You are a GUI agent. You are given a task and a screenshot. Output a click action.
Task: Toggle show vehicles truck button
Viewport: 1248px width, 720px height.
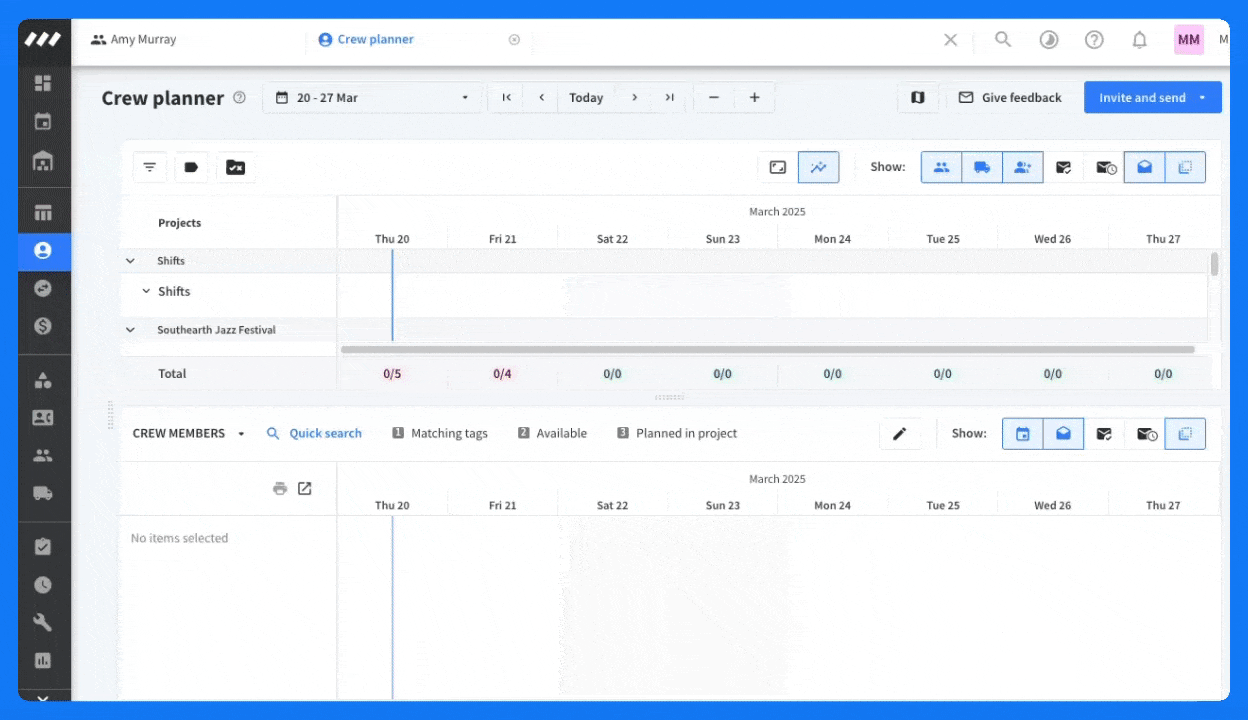point(982,168)
